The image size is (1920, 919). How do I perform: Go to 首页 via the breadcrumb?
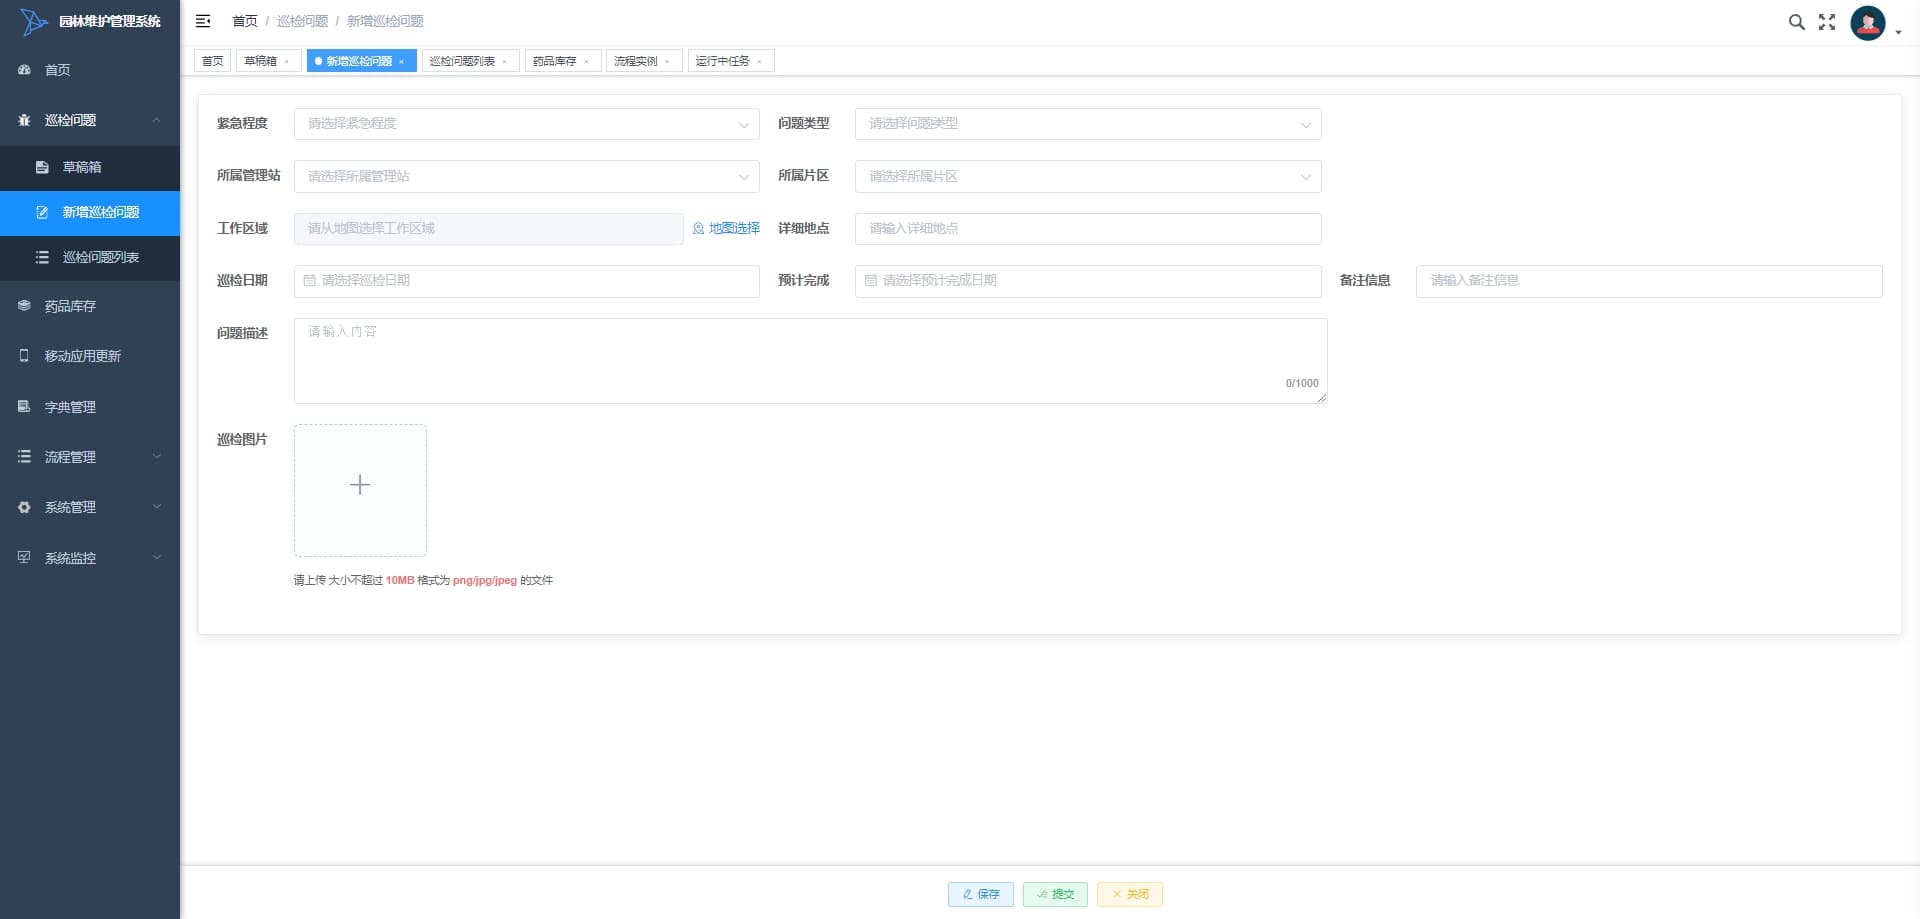tap(245, 21)
